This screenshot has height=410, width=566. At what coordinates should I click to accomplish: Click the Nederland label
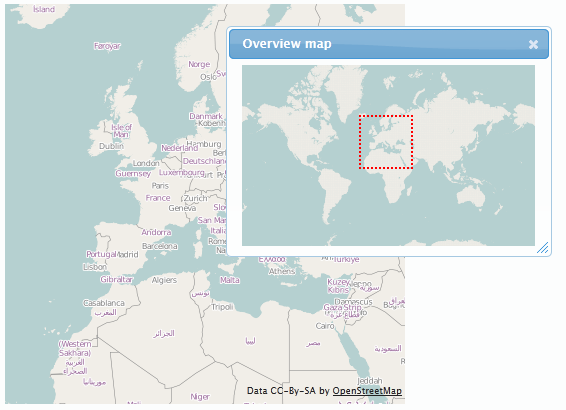pos(179,148)
